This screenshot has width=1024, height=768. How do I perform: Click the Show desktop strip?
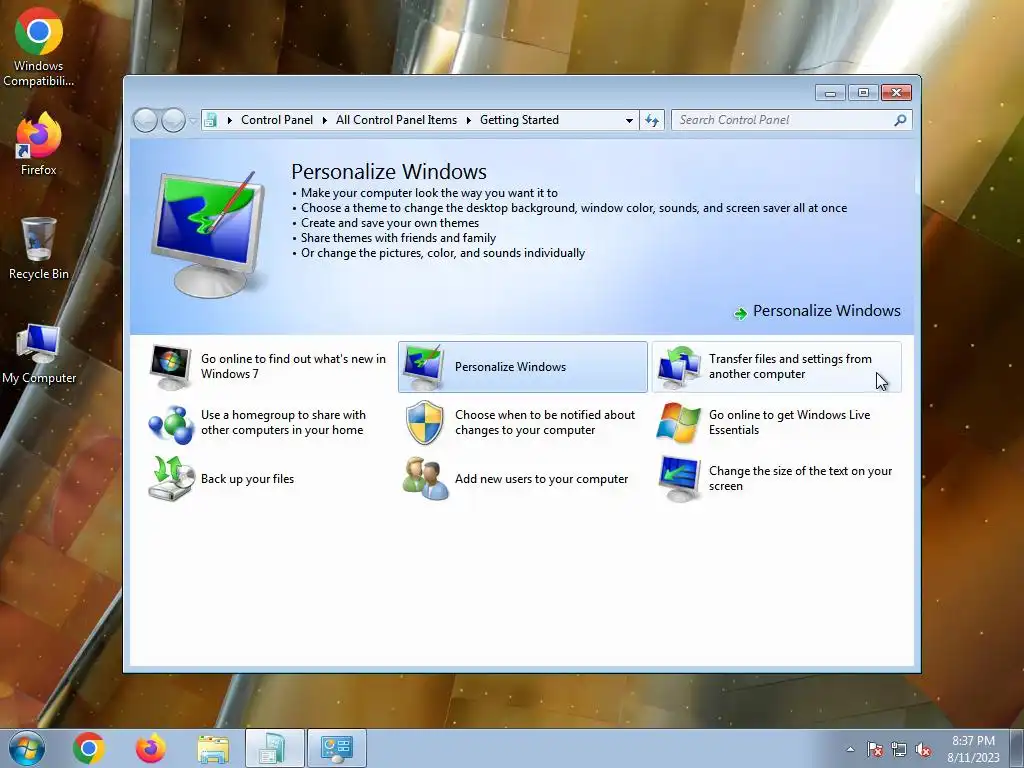coord(1016,748)
